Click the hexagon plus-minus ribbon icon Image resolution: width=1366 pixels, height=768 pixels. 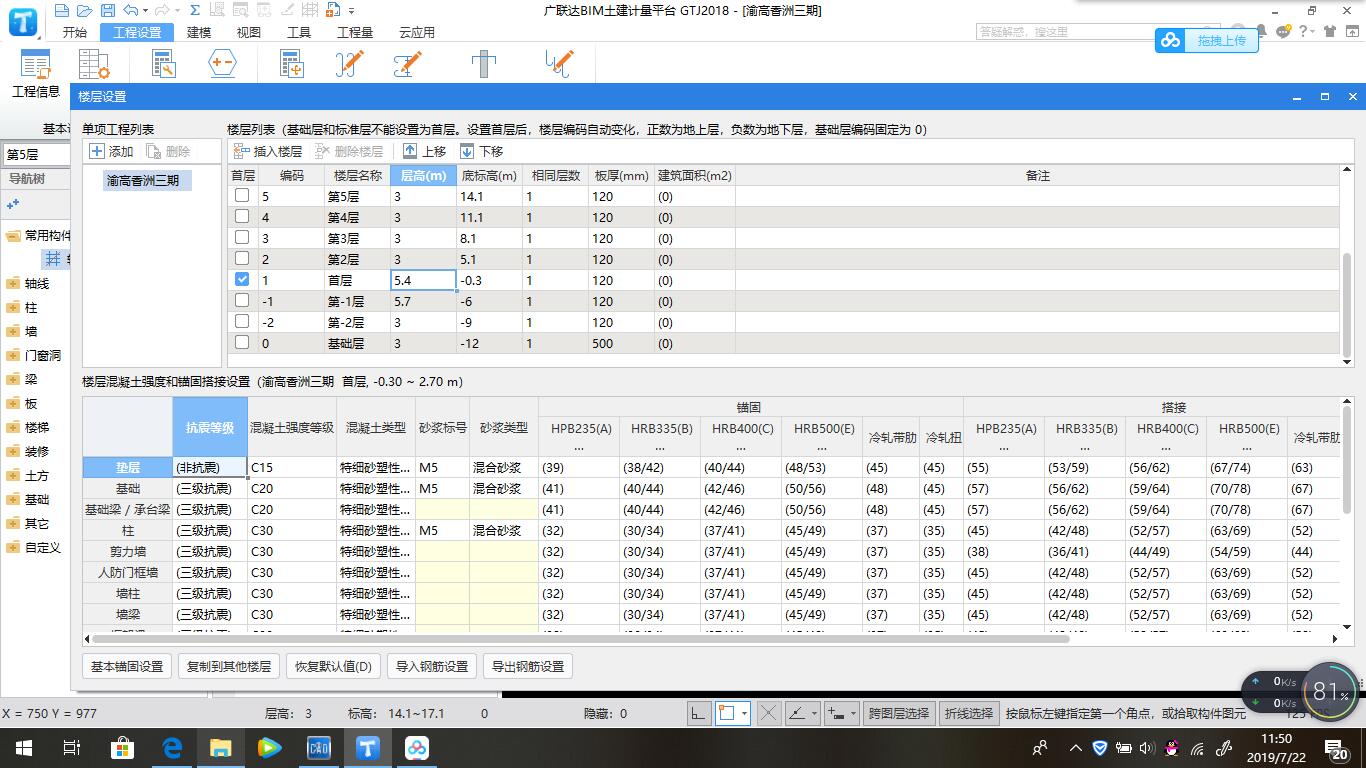coord(222,64)
